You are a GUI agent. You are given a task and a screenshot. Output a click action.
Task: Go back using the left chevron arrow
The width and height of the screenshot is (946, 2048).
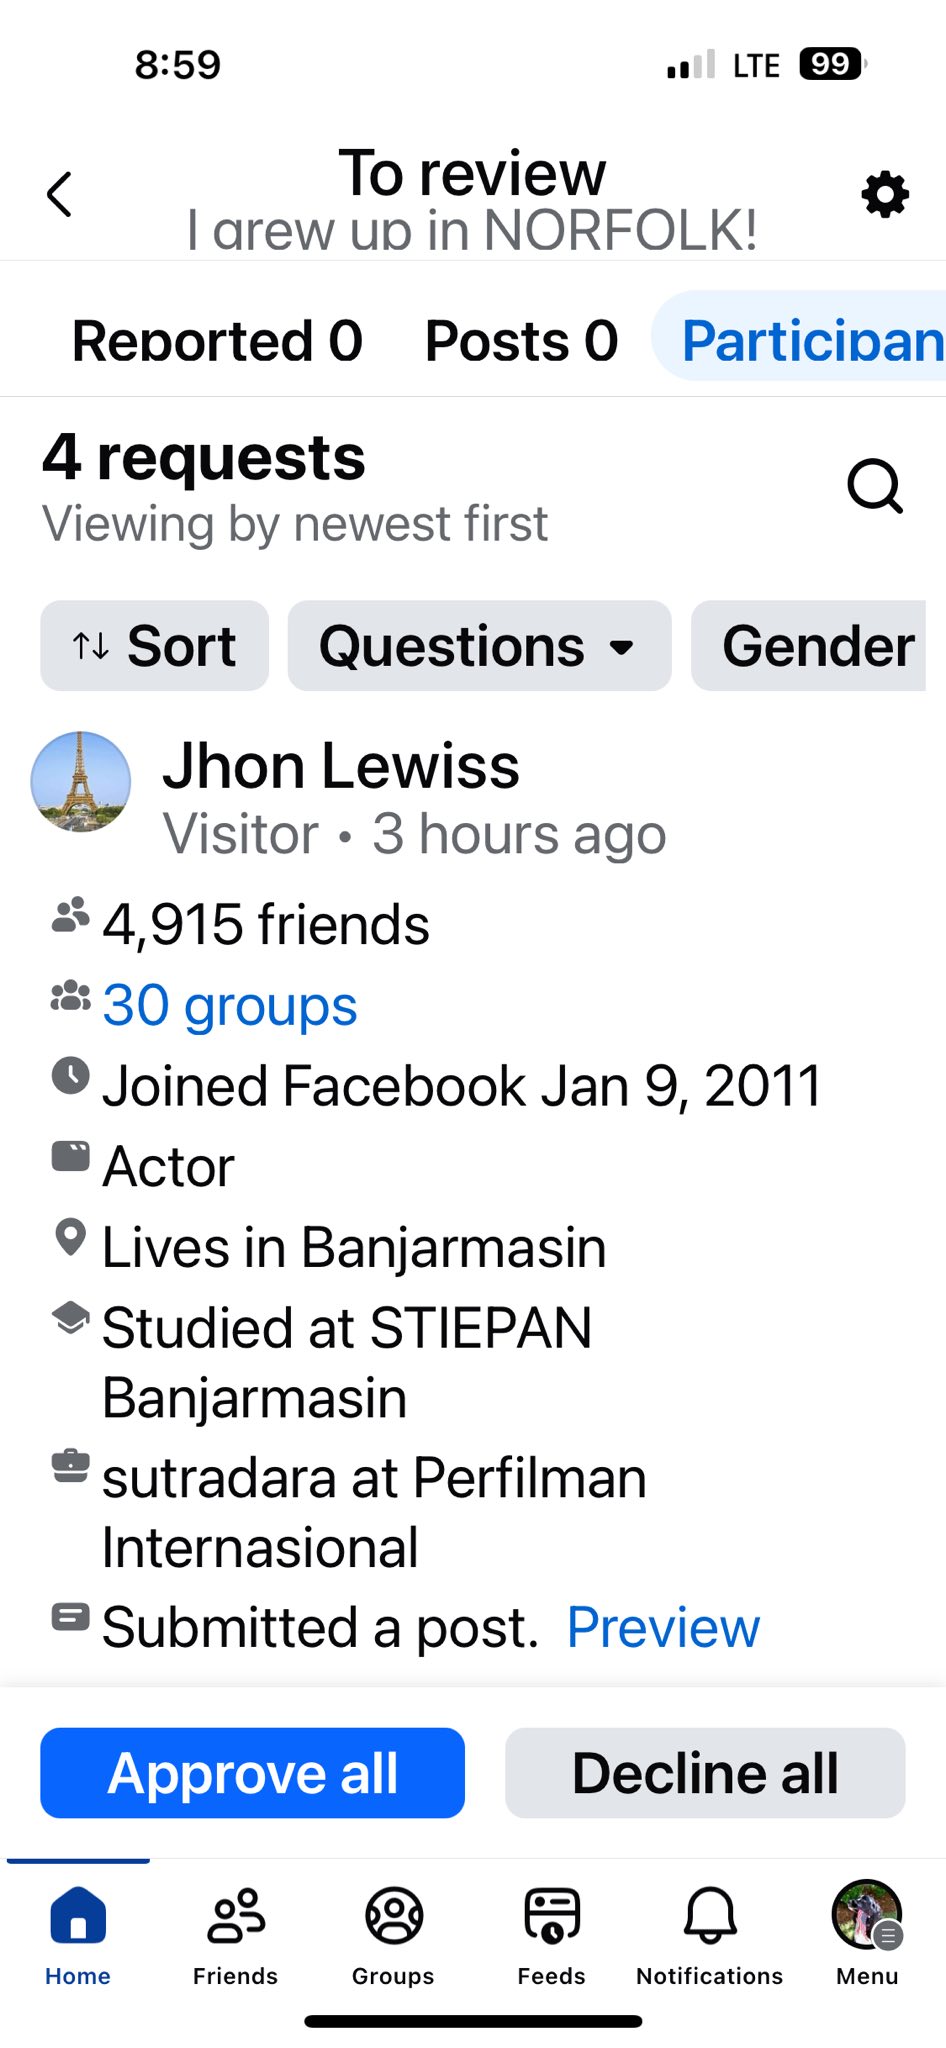pos(60,194)
